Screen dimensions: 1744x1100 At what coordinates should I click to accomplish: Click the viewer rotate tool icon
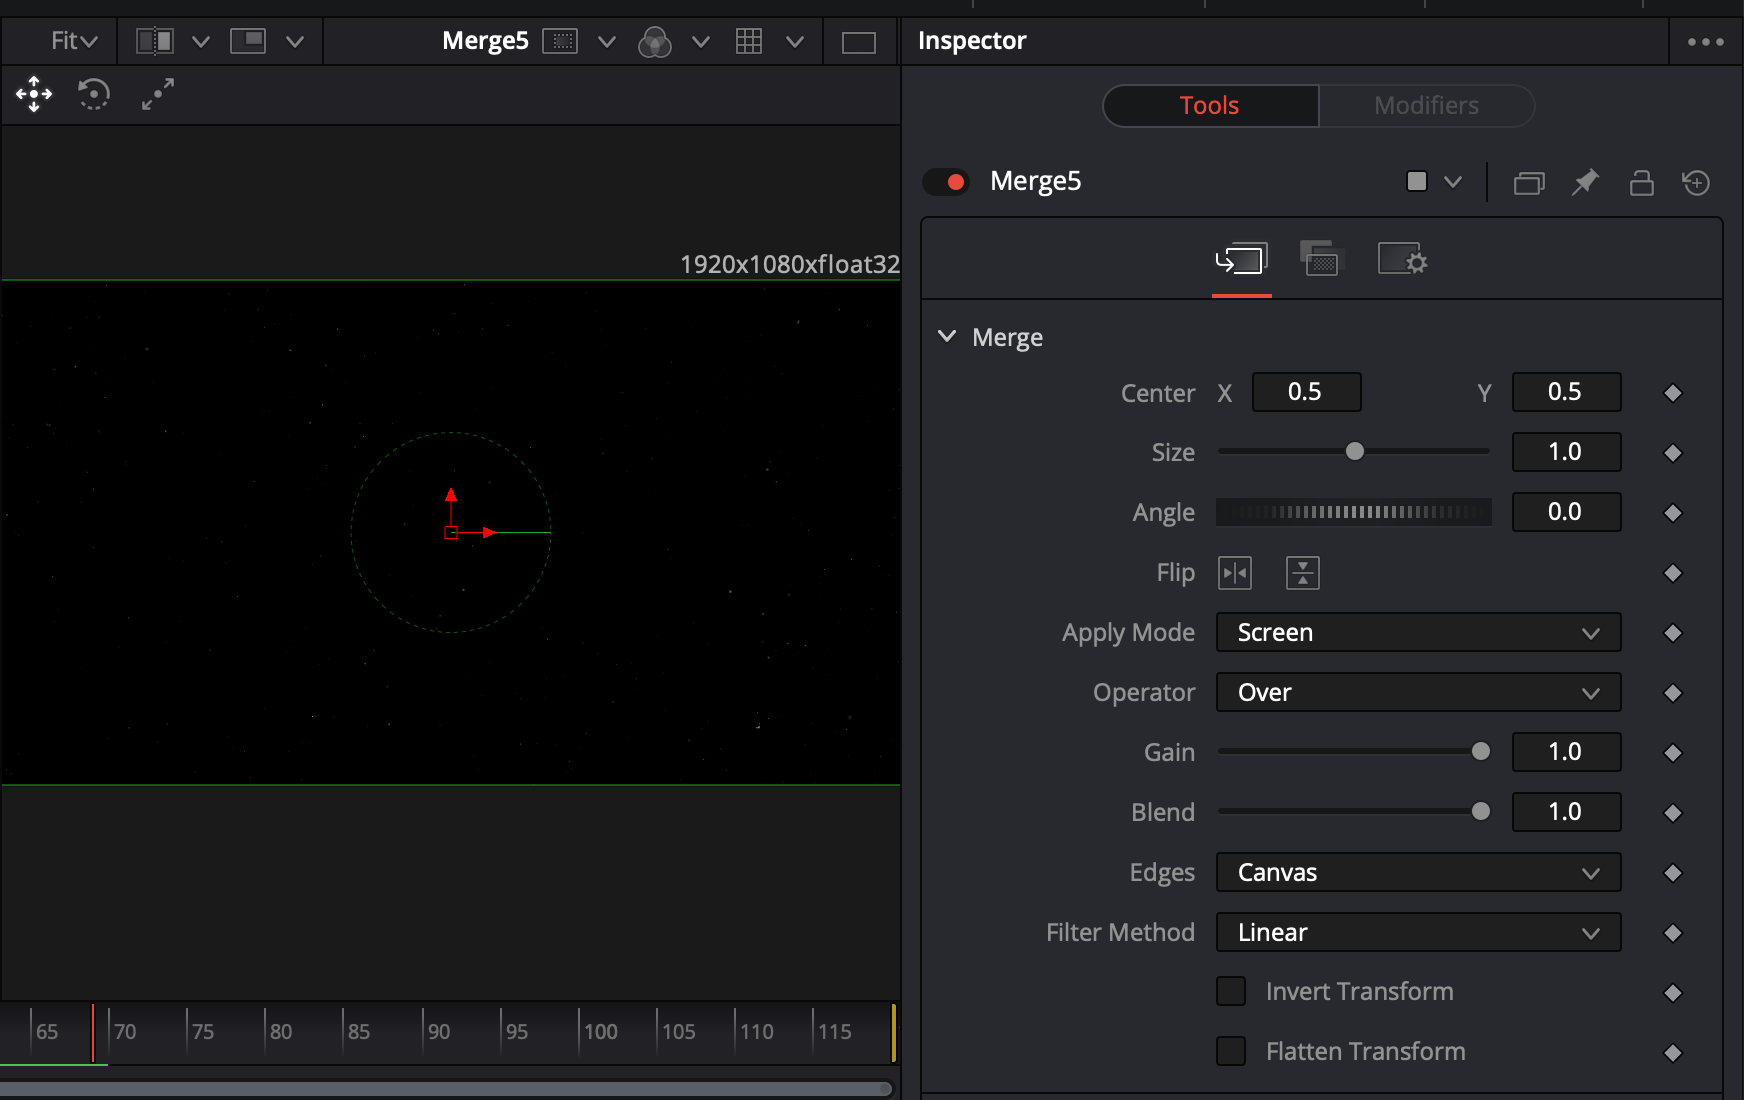(x=94, y=94)
